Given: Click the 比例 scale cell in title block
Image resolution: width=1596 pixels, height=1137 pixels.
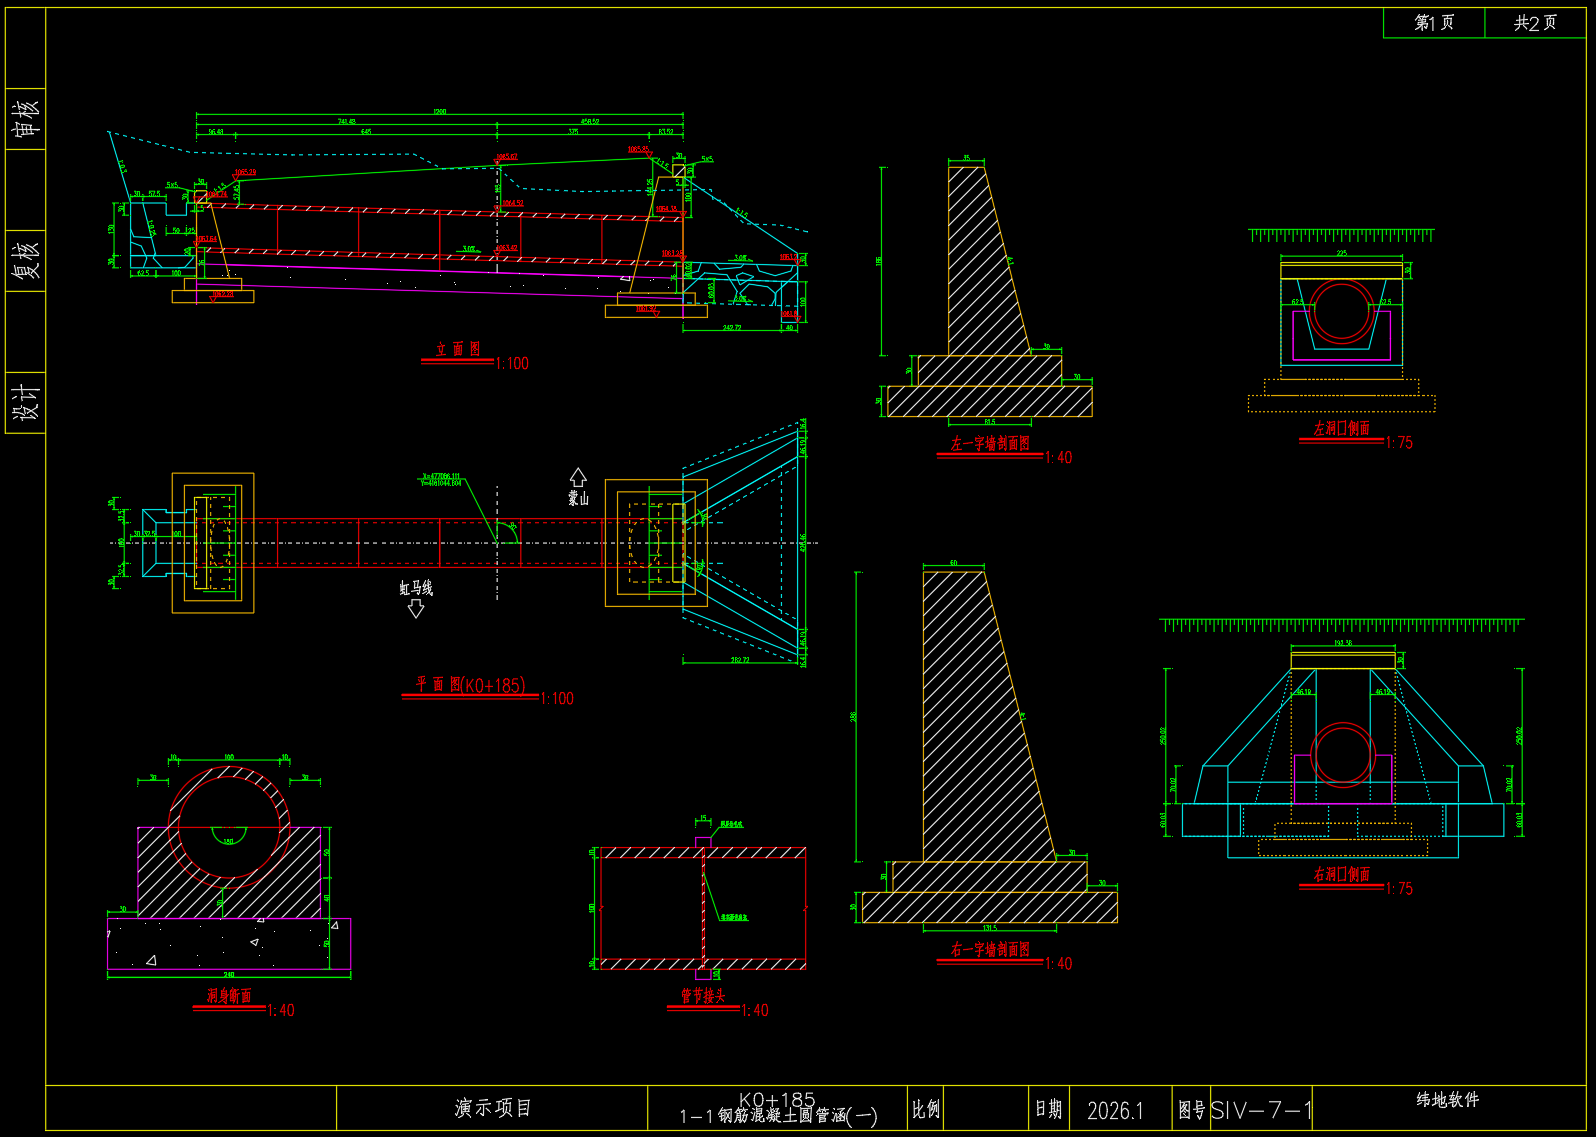Looking at the screenshot, I should pyautogui.click(x=926, y=1109).
